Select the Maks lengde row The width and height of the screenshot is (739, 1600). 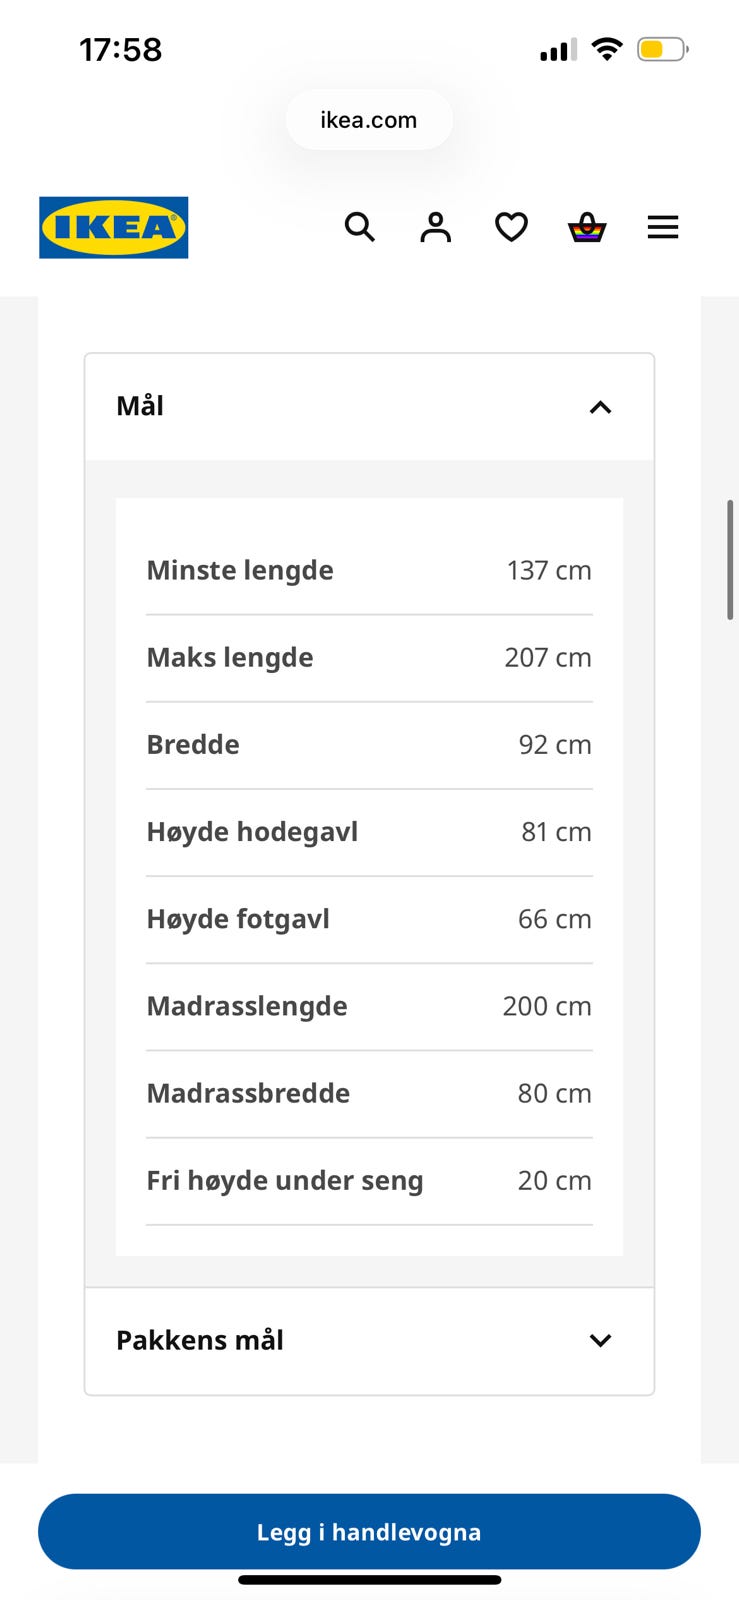[369, 658]
